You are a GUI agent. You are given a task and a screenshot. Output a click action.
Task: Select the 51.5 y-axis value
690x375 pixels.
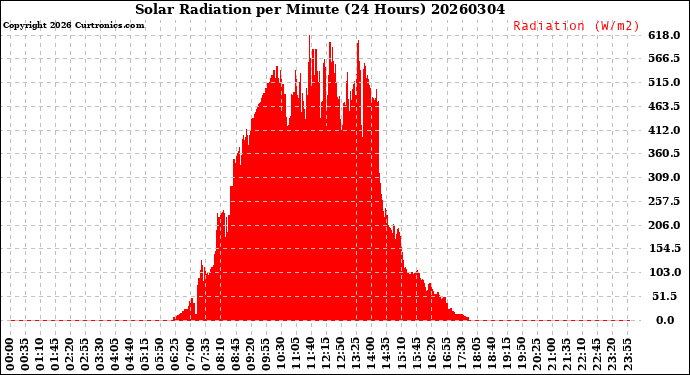[665, 296]
